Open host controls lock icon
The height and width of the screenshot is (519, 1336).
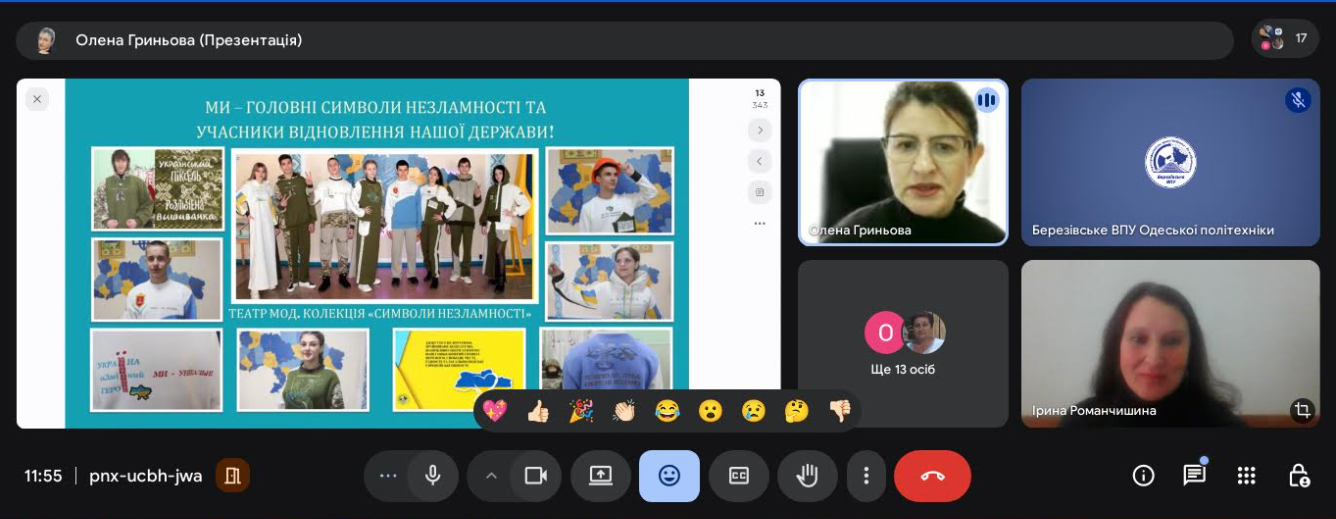[x=1298, y=476]
